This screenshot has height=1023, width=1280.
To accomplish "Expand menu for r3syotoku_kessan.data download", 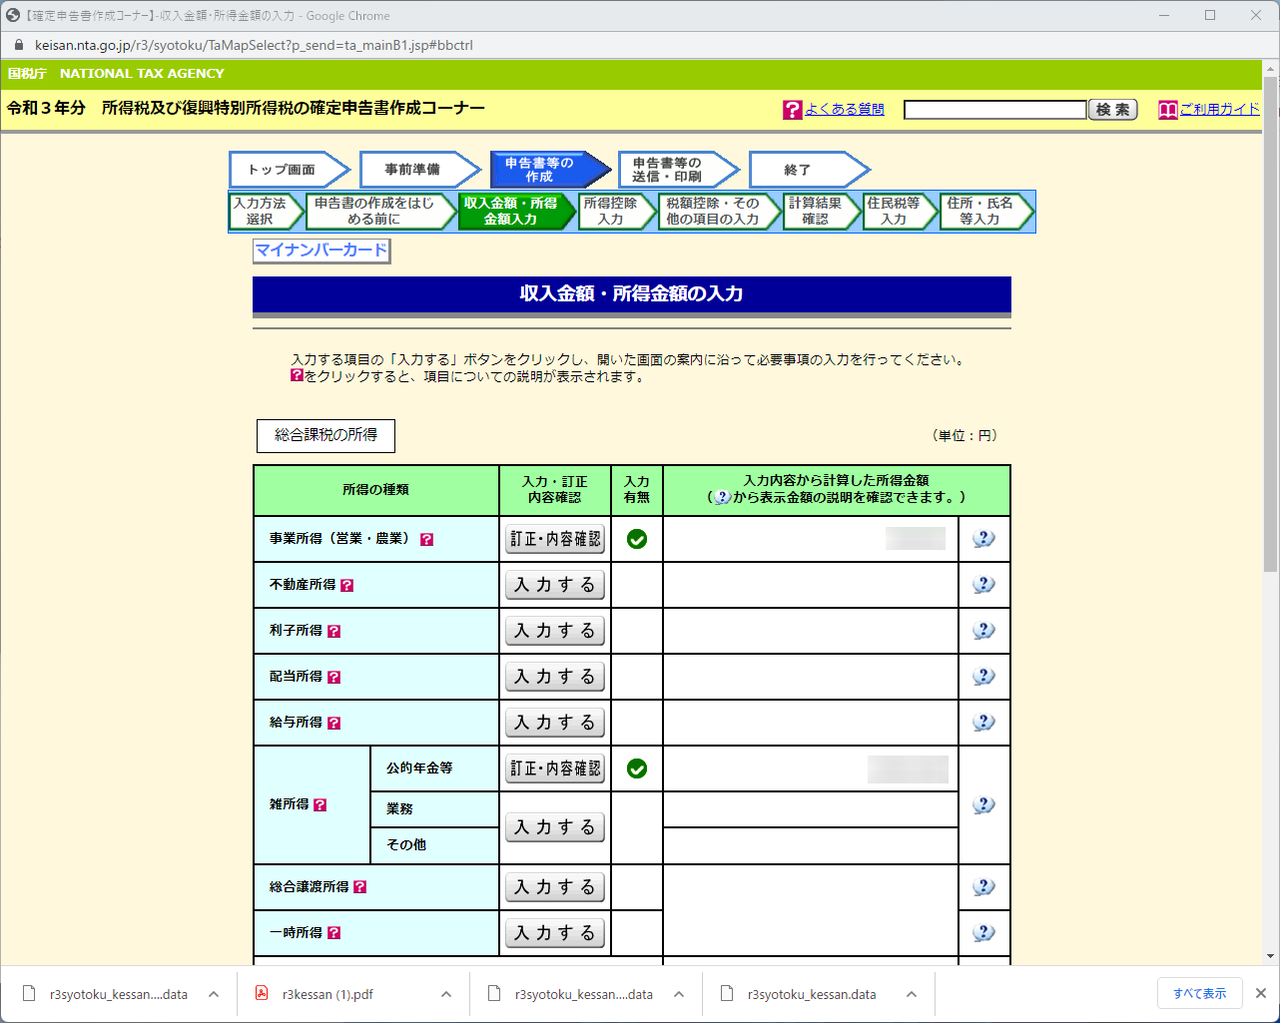I will coord(911,994).
